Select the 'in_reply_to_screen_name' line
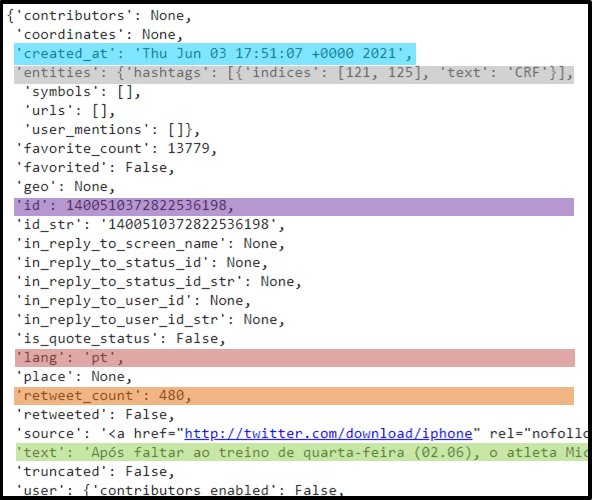 (150, 244)
